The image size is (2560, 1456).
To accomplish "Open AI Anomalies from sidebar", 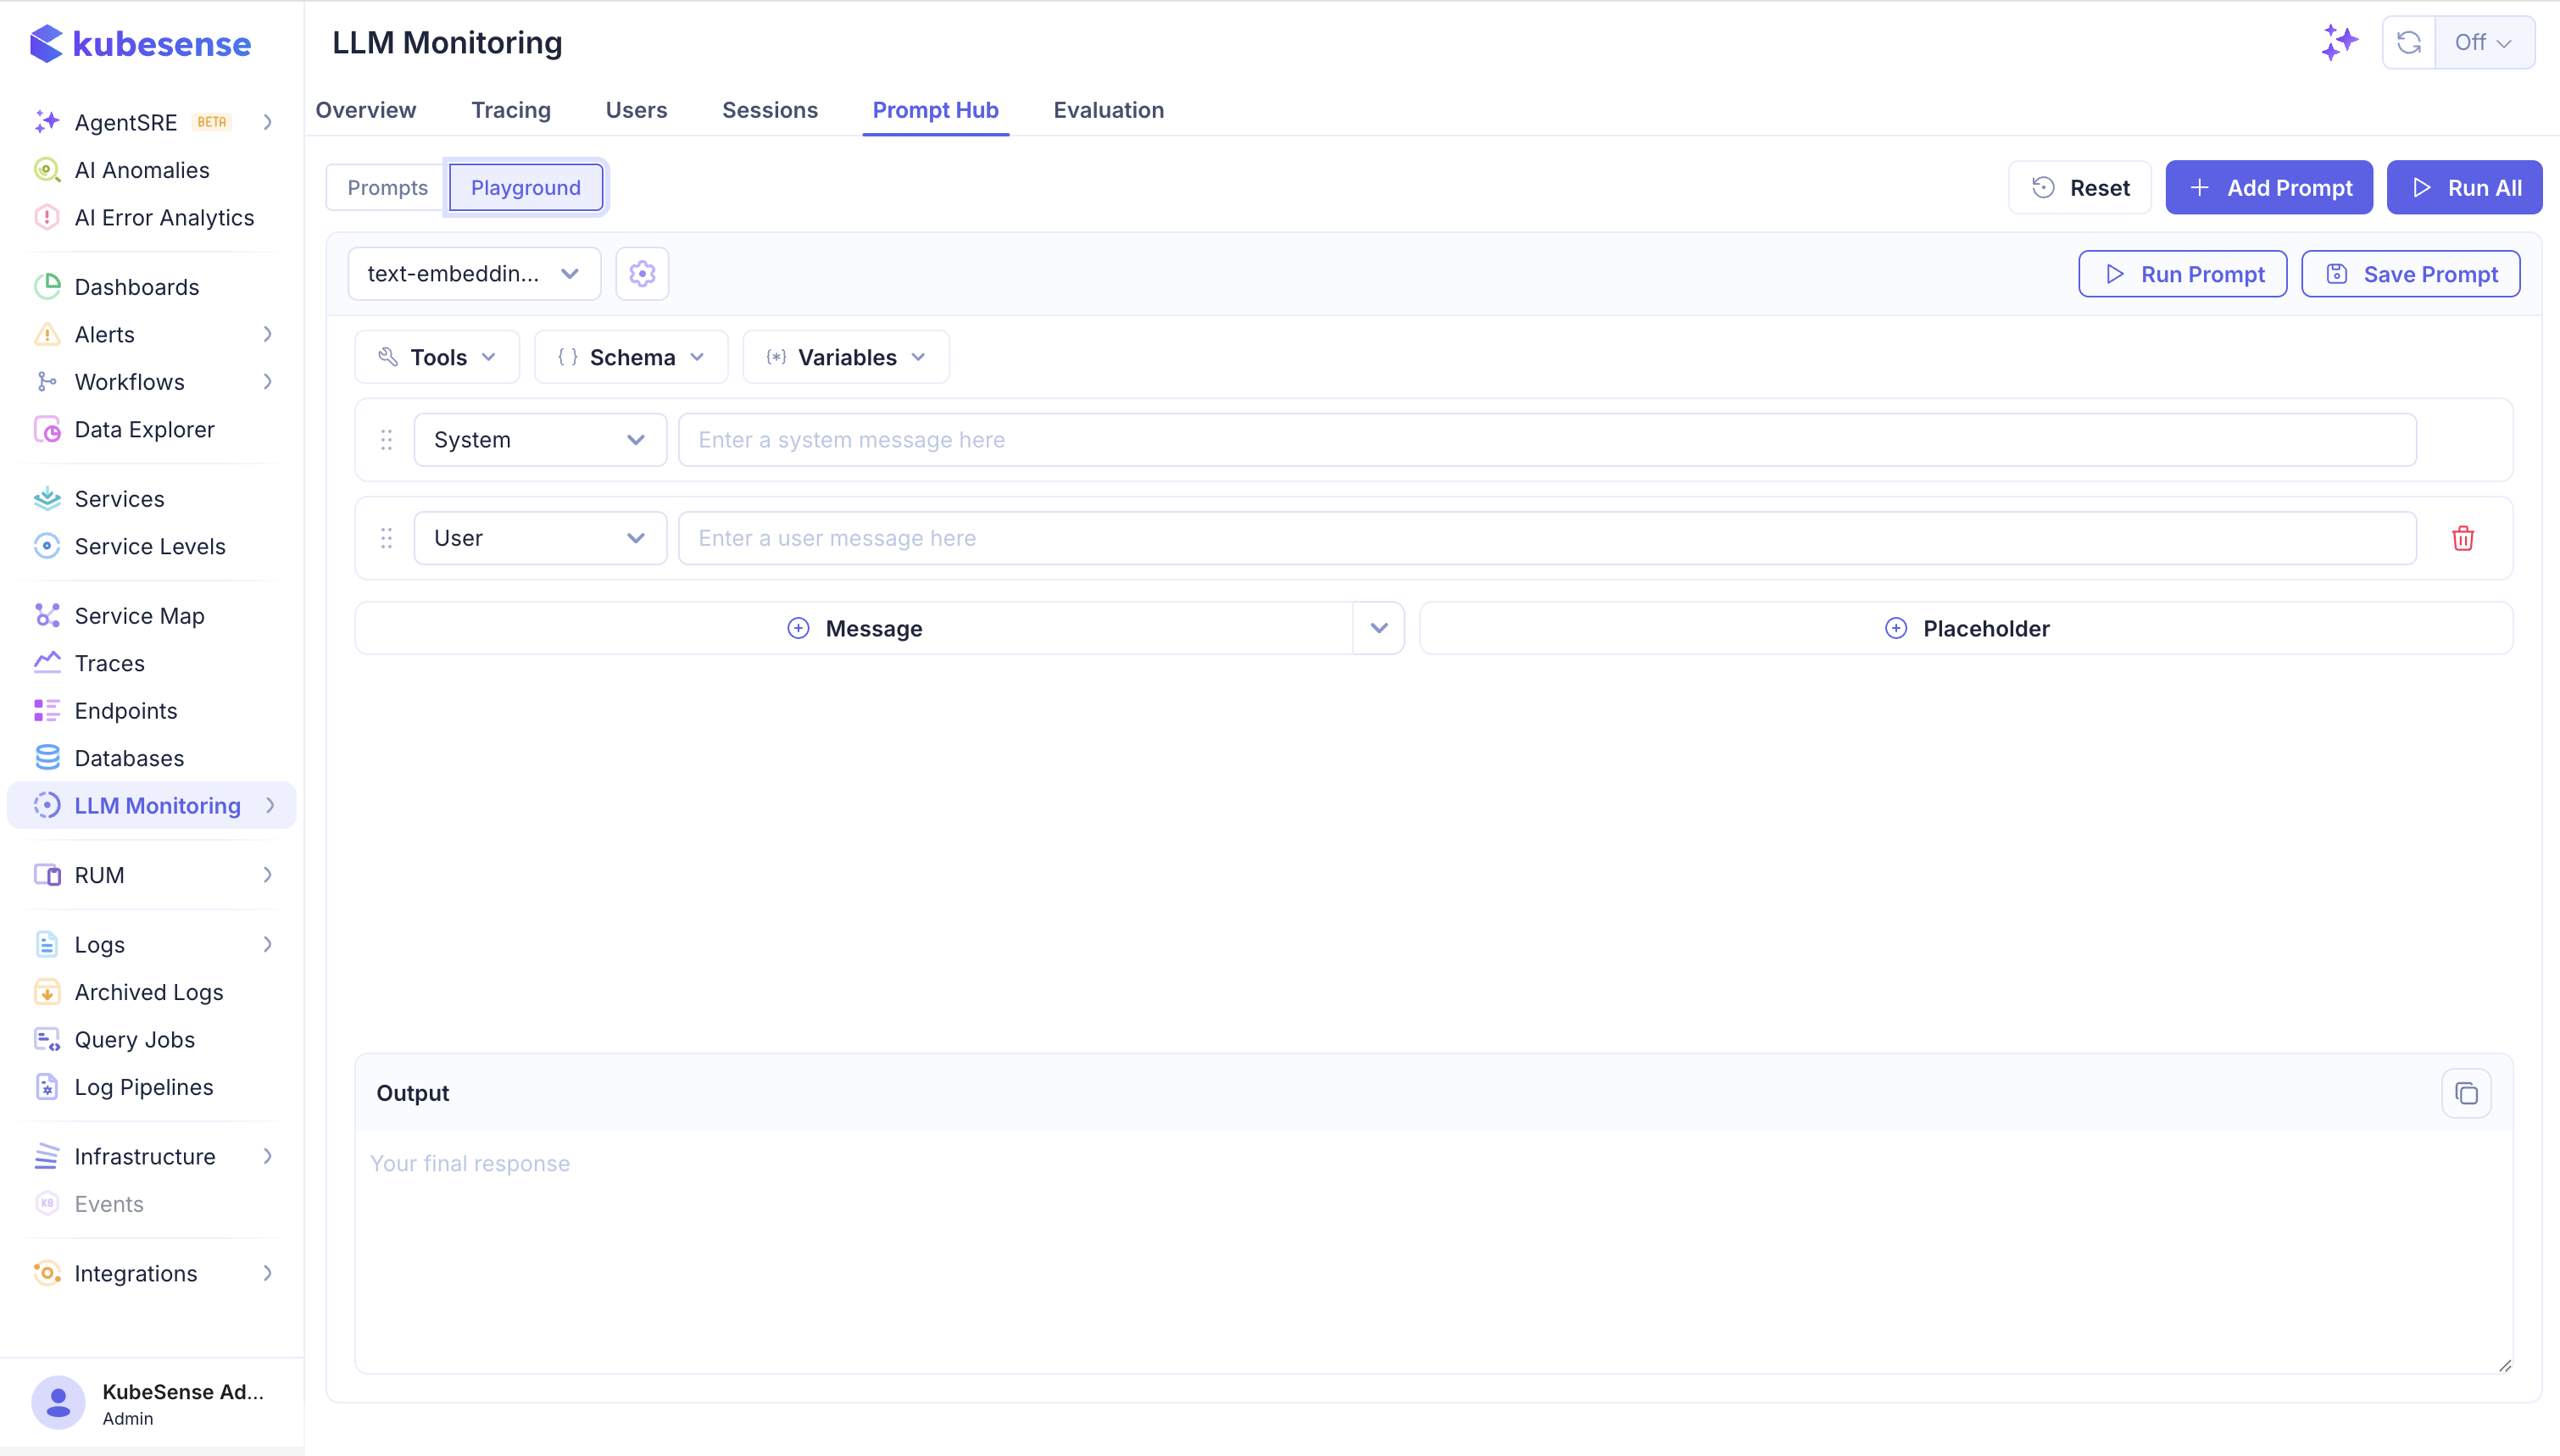I will (141, 170).
